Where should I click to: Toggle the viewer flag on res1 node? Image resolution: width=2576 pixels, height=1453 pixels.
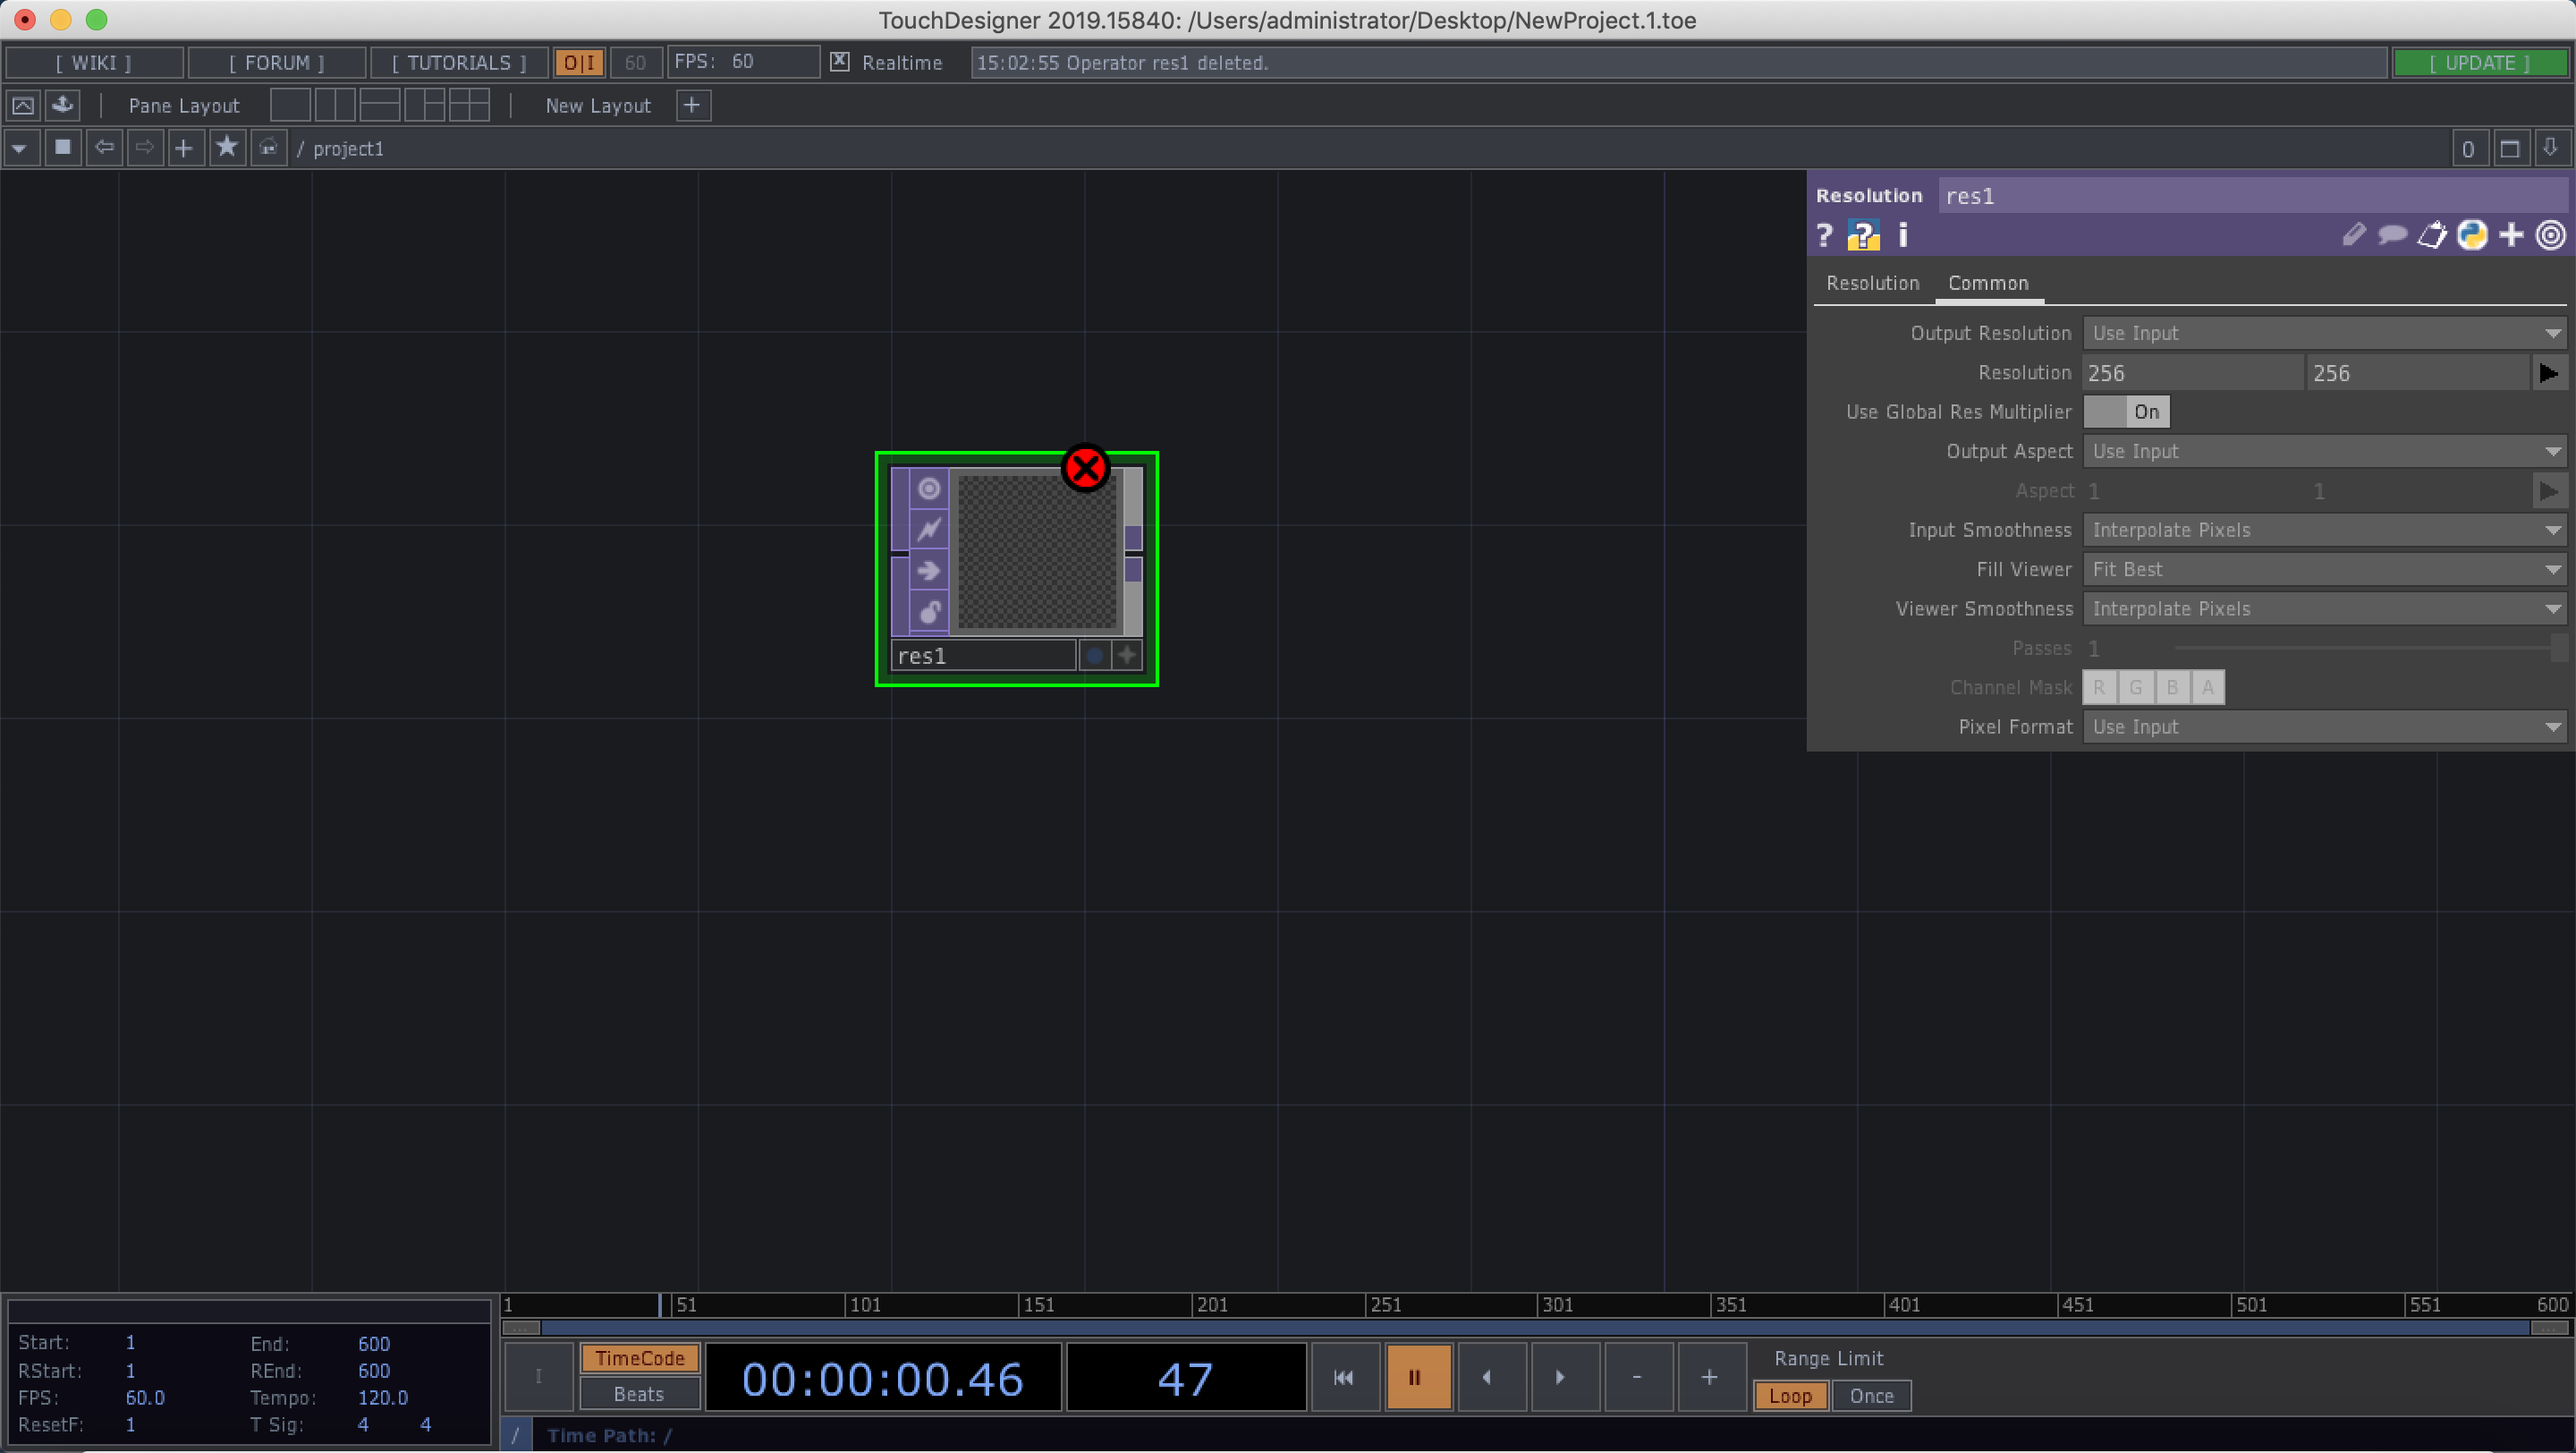tap(929, 488)
